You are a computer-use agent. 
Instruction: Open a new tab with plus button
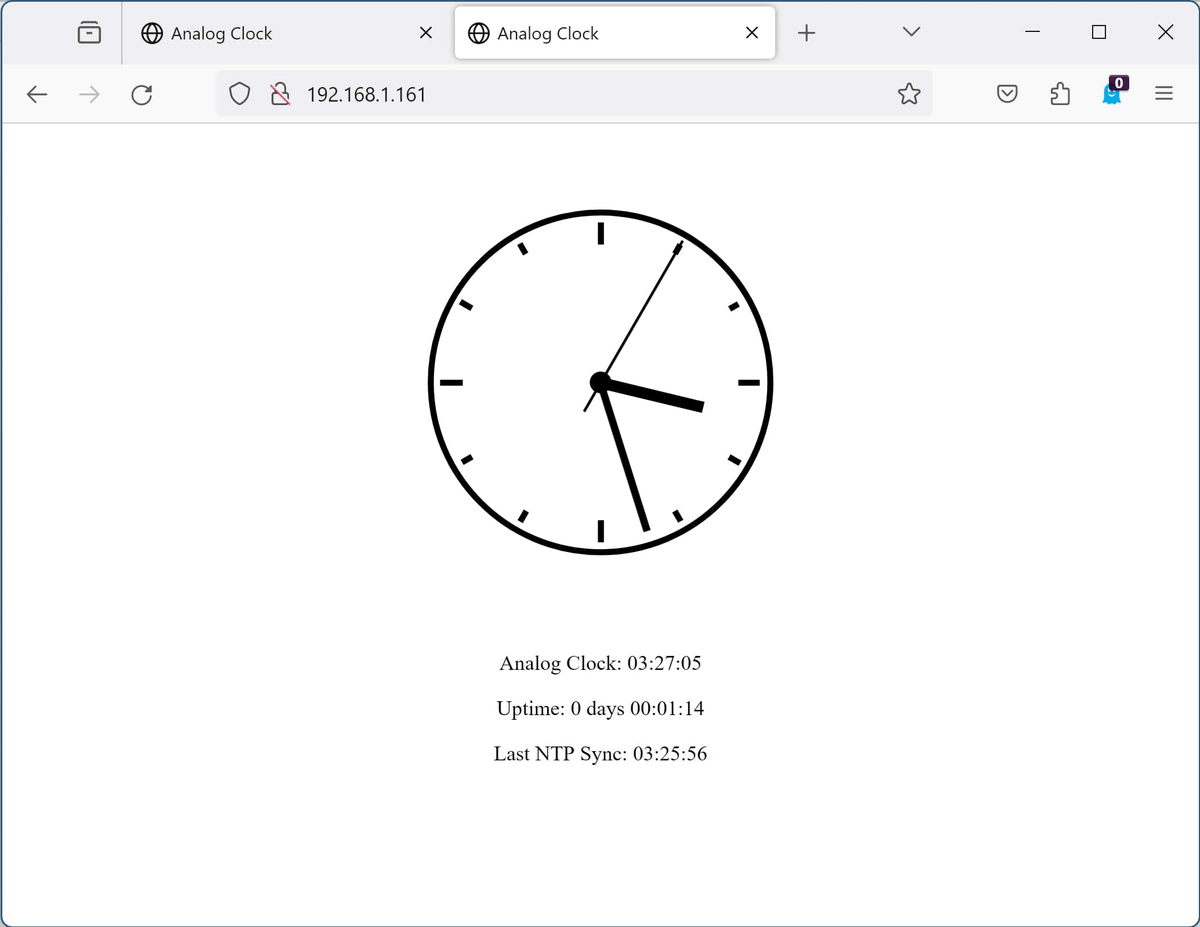pos(807,33)
